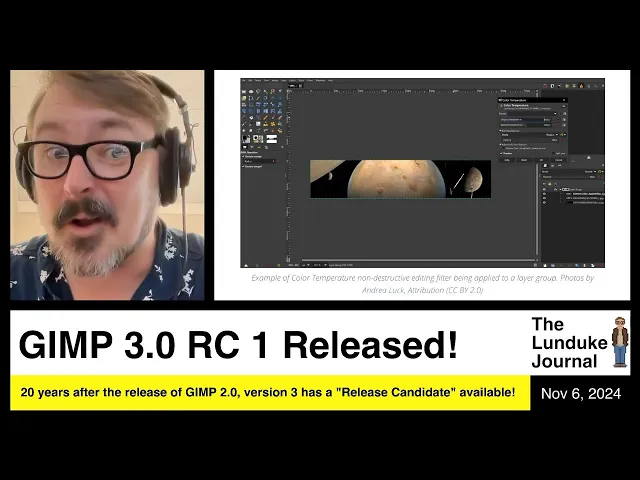Open the Edit menu

point(250,80)
